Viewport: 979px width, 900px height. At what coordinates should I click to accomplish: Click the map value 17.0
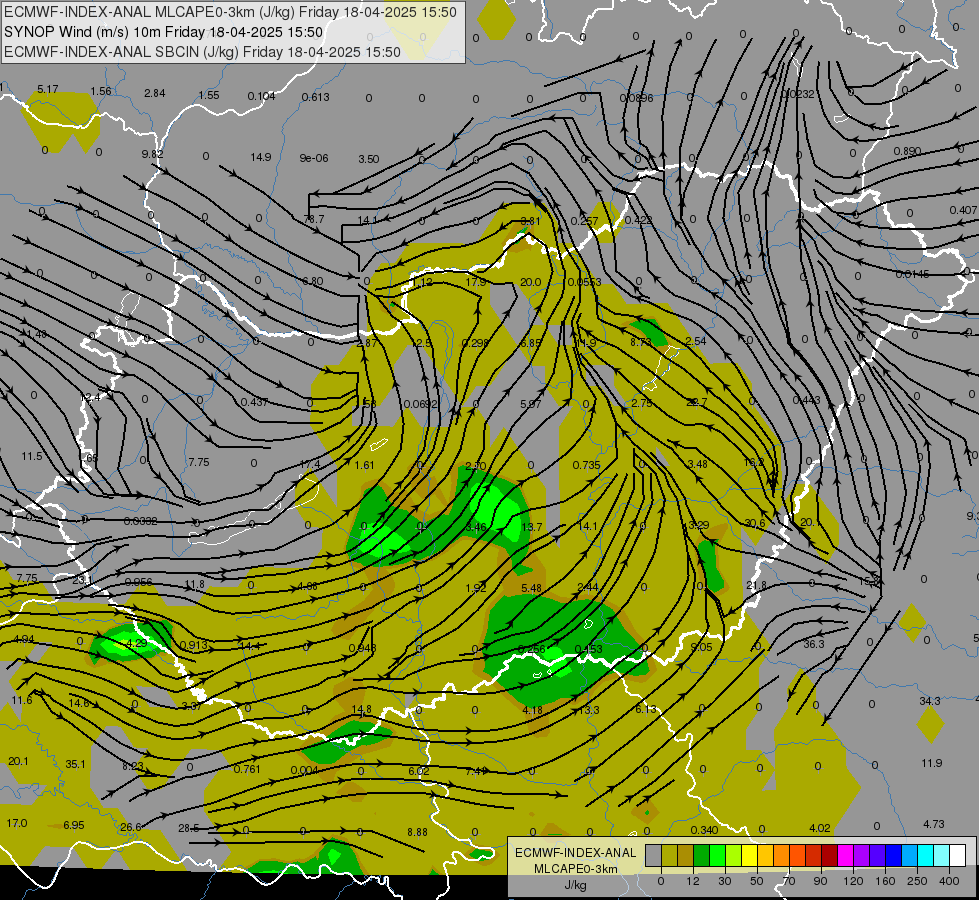(17, 823)
